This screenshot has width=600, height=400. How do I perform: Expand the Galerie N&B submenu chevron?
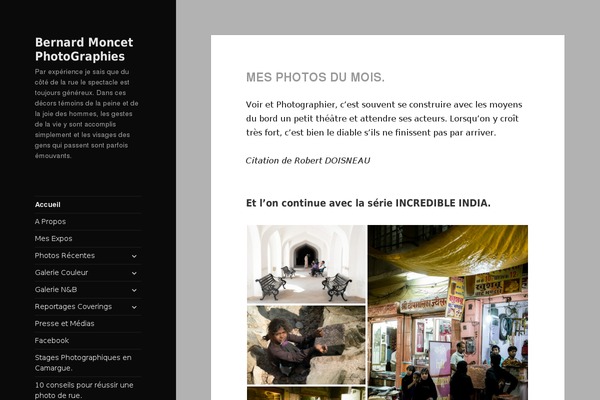(134, 290)
